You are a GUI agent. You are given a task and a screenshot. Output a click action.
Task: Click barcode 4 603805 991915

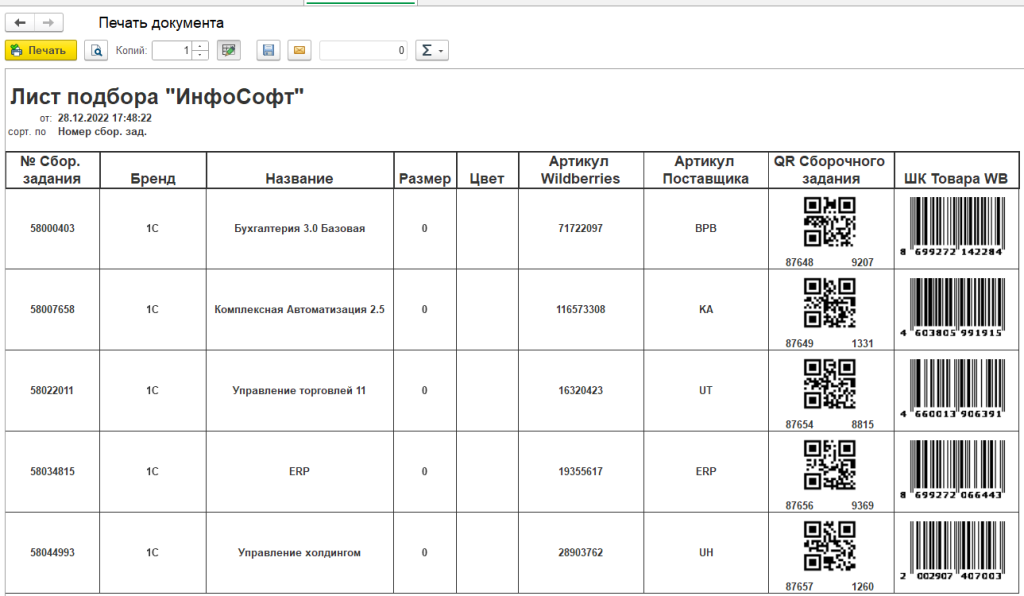click(953, 307)
